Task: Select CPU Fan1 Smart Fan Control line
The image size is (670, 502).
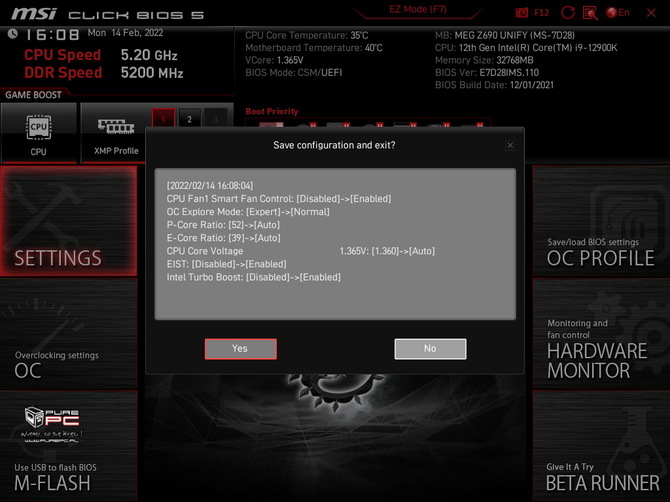Action: click(279, 199)
